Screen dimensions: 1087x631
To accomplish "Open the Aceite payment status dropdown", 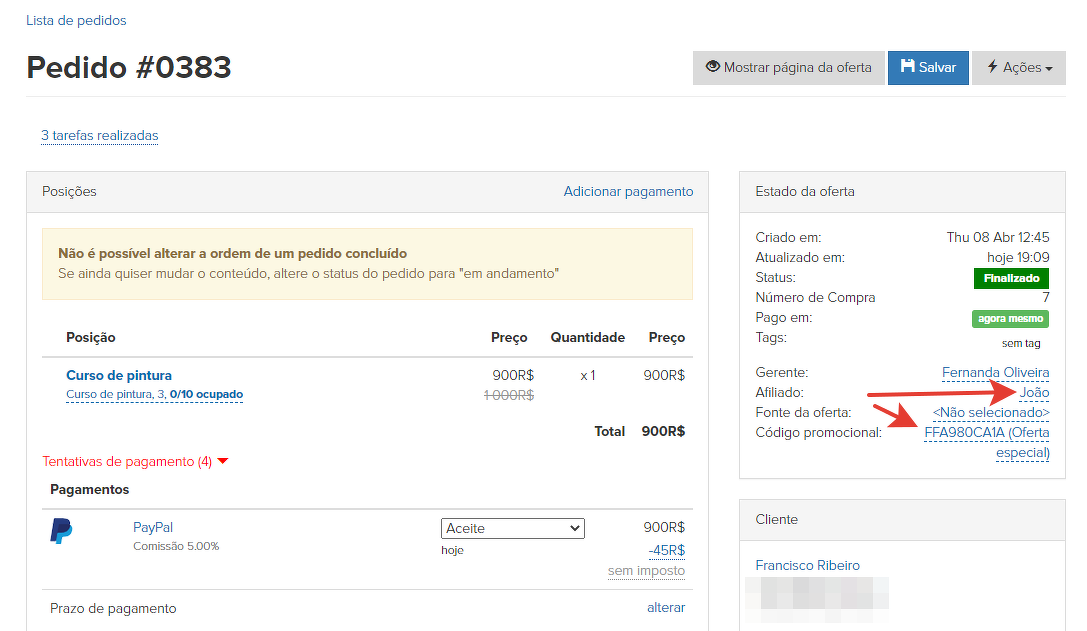I will click(x=512, y=528).
